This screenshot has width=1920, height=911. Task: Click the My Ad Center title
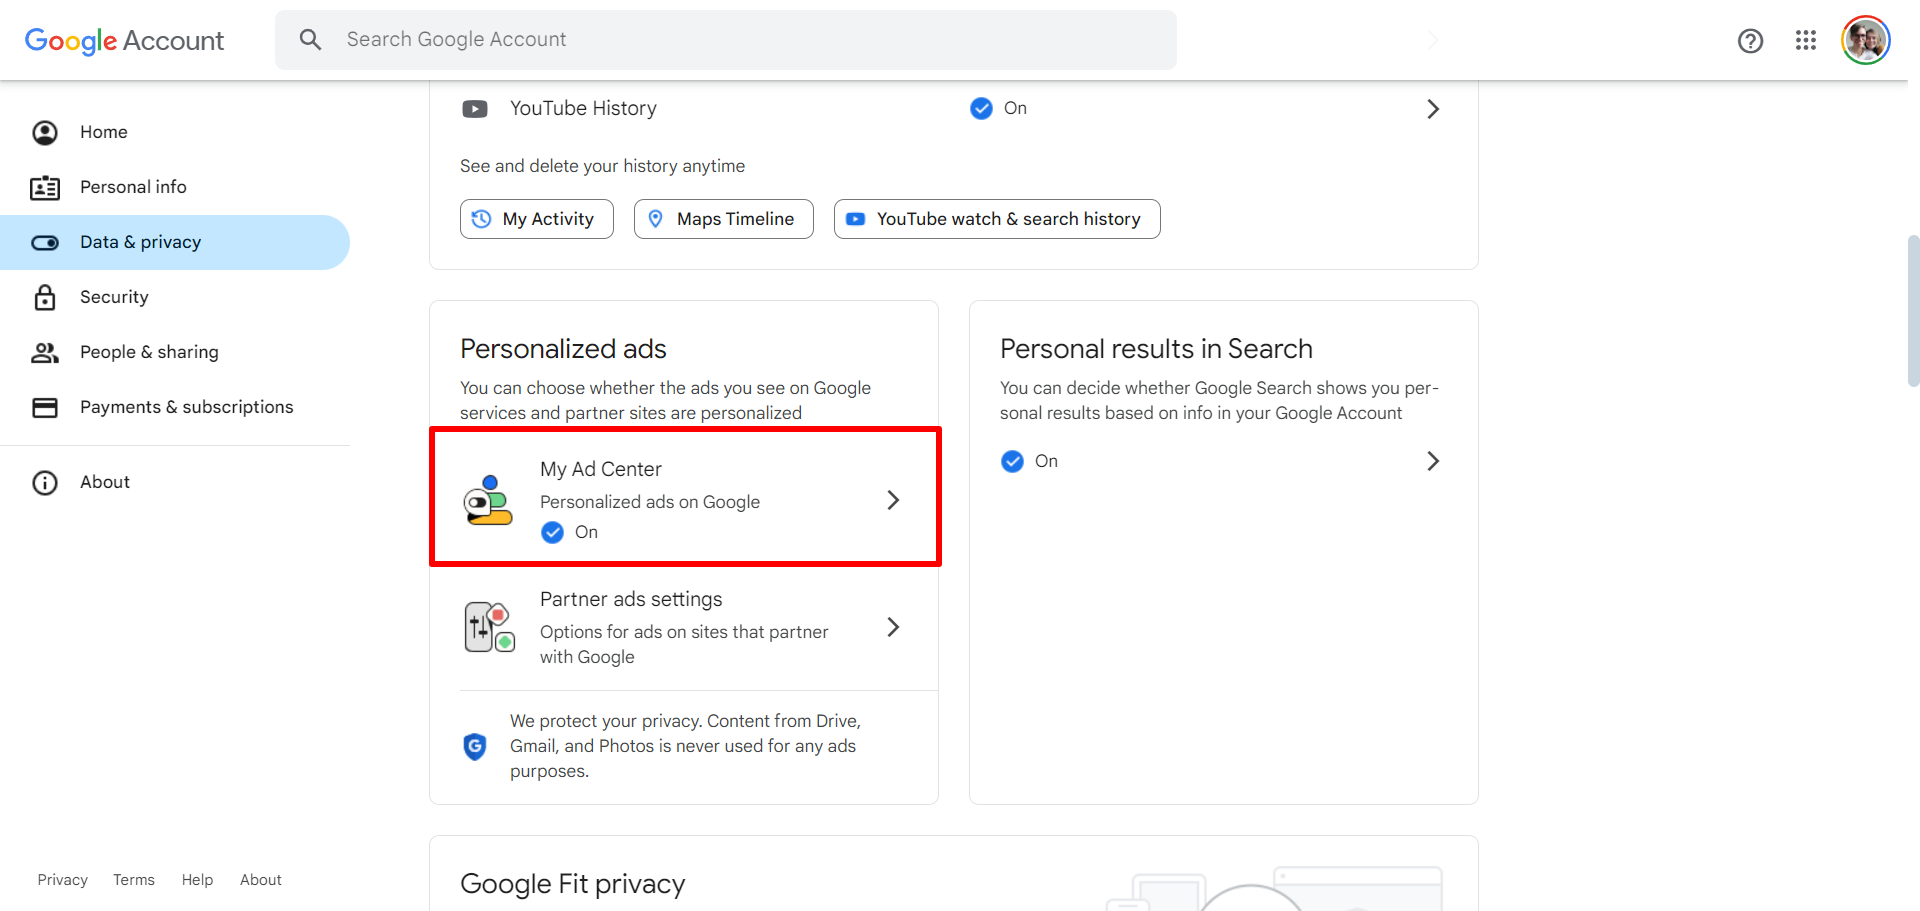tap(601, 469)
